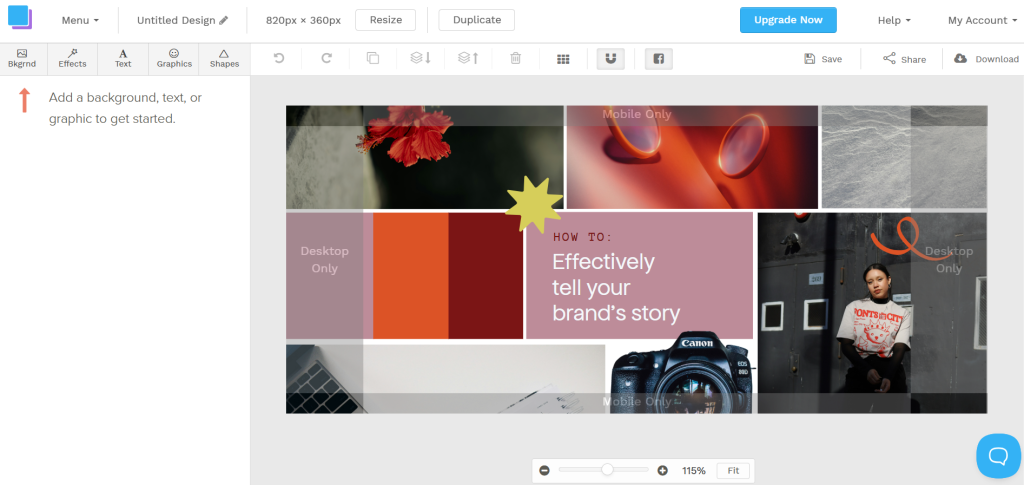Send layer backward icon

pyautogui.click(x=420, y=59)
